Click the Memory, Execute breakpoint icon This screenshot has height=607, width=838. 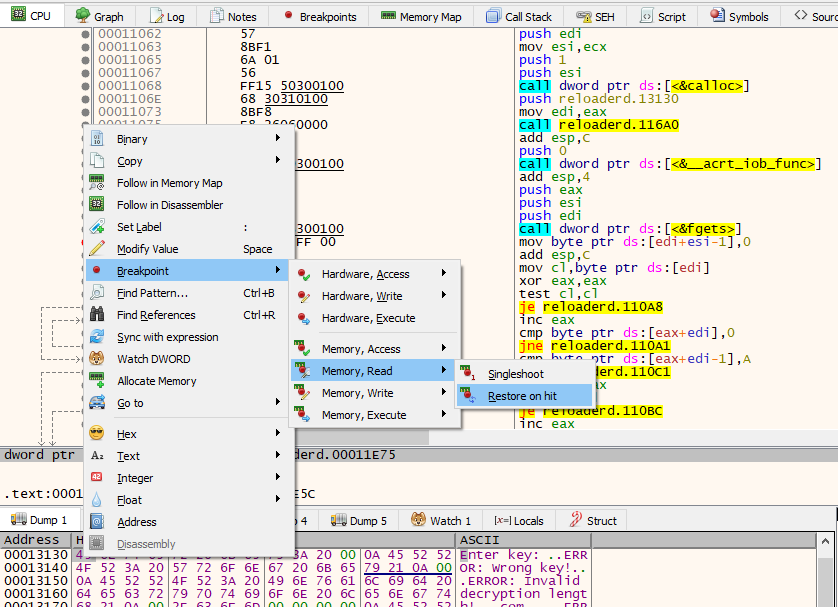click(302, 415)
